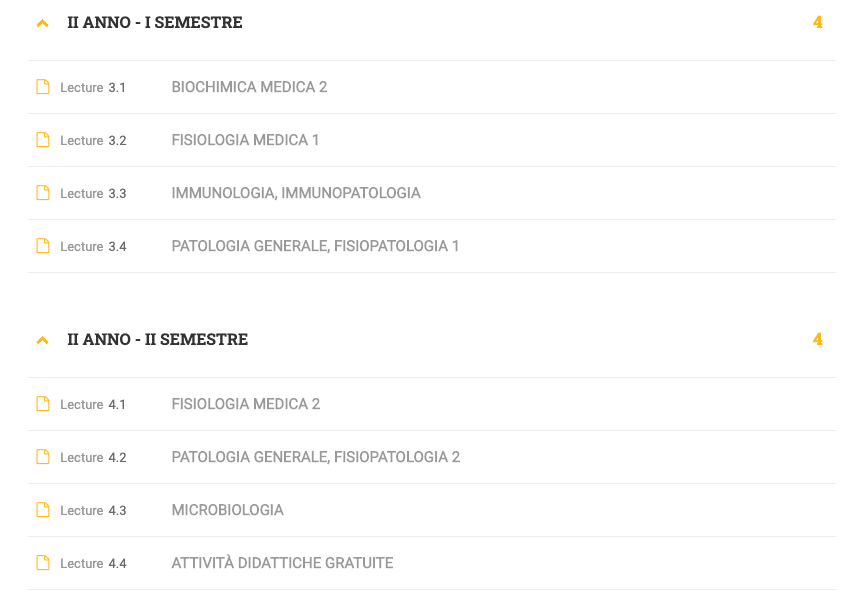Click the II ANNO - I SEMESTRE heading
863x599 pixels.
click(154, 22)
